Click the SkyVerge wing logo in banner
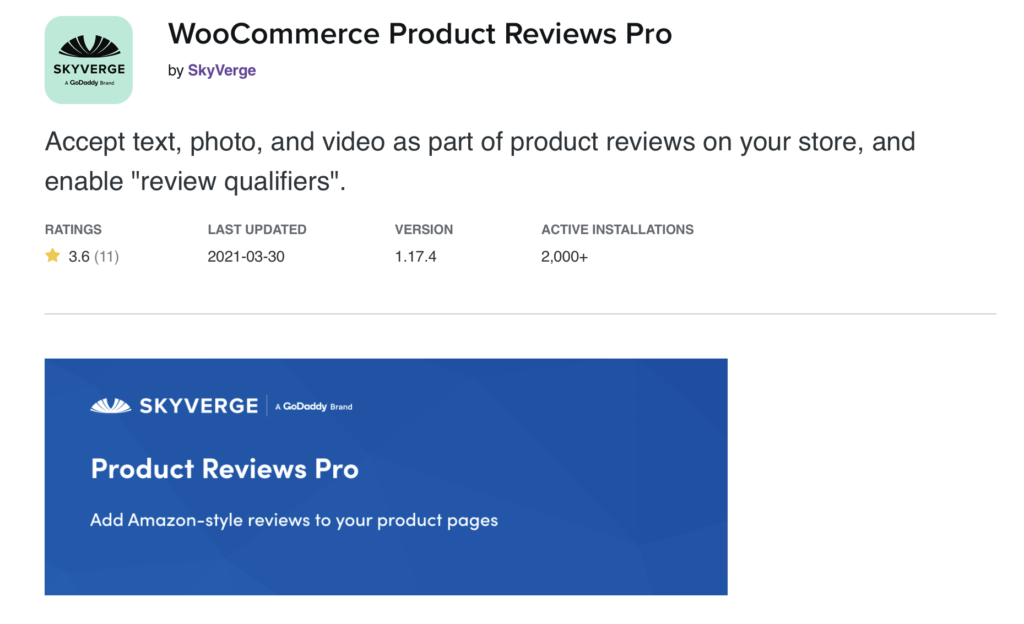 110,406
